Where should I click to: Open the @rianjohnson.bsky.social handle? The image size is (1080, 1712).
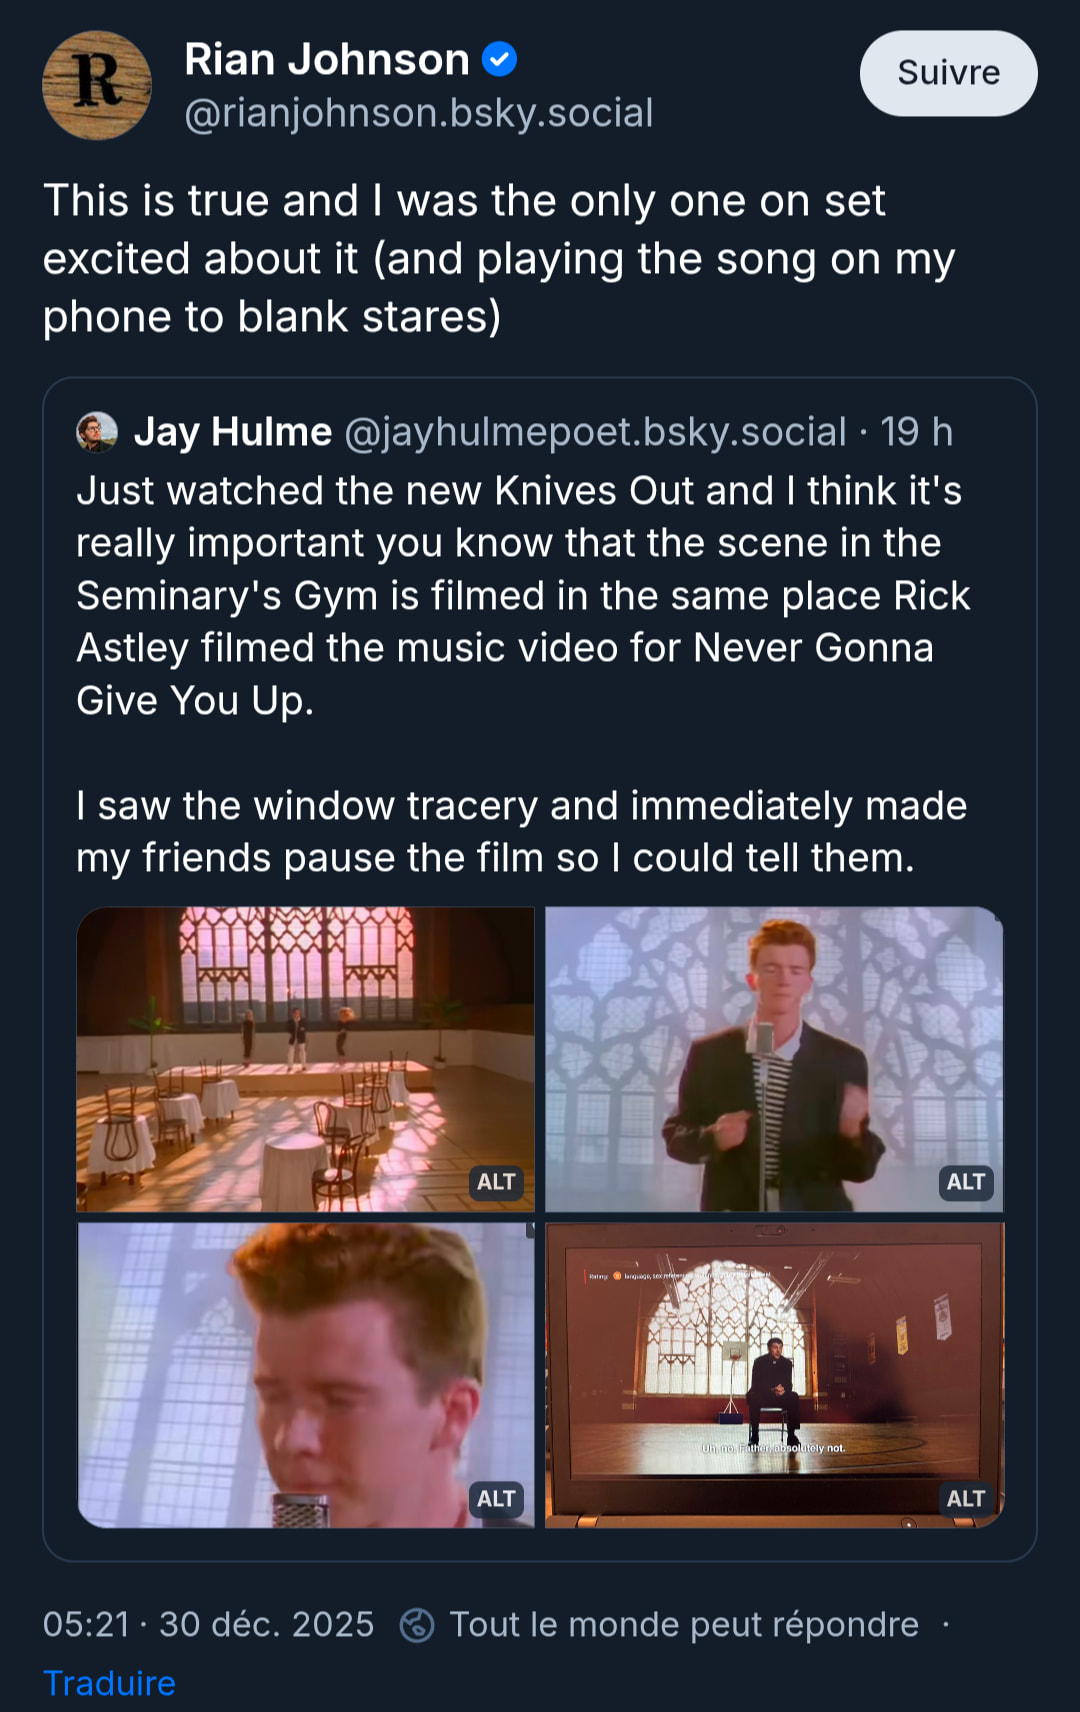(419, 113)
